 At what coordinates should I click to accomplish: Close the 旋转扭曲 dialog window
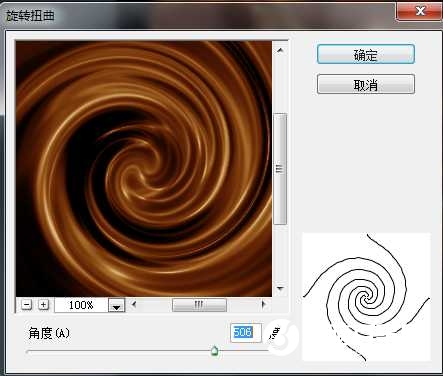pos(420,11)
